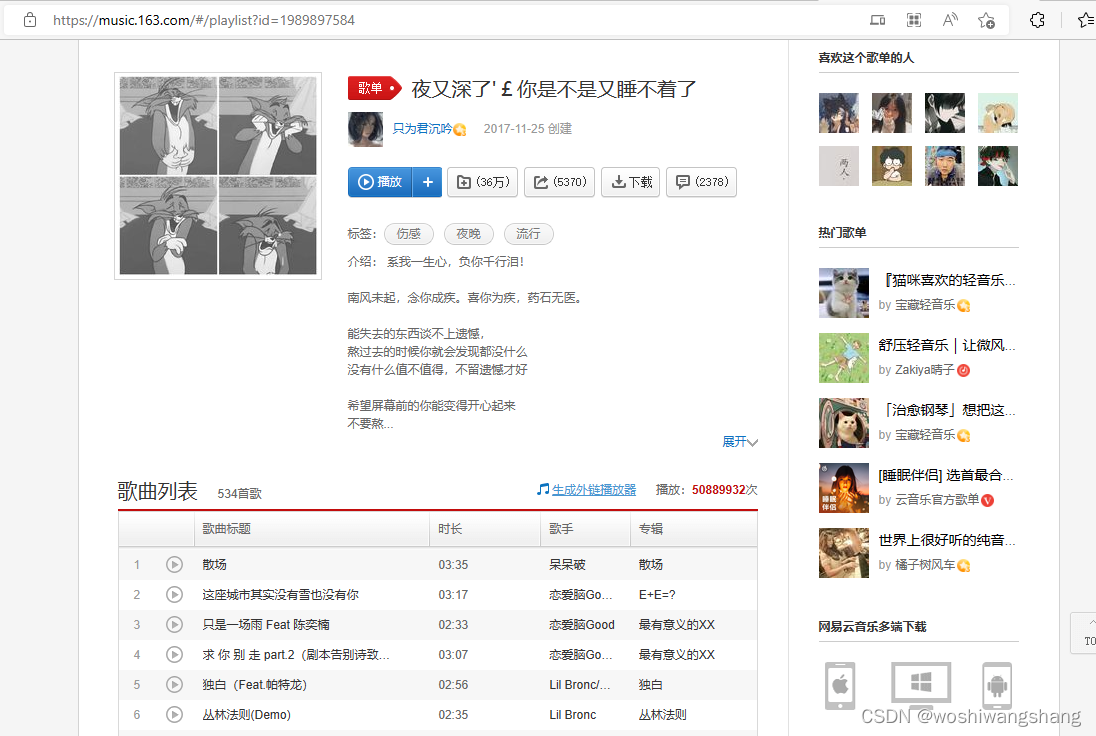Click the back to TOP button
This screenshot has height=736, width=1096.
pos(1084,633)
